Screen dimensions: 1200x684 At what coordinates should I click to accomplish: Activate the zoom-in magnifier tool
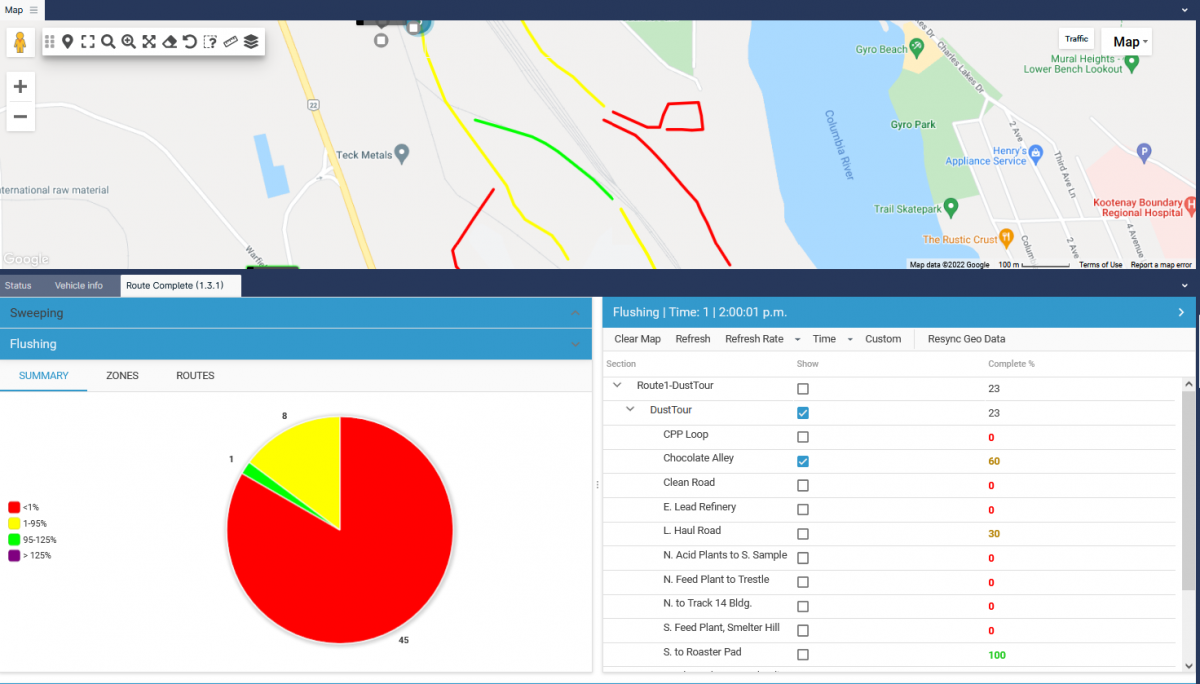pyautogui.click(x=128, y=42)
